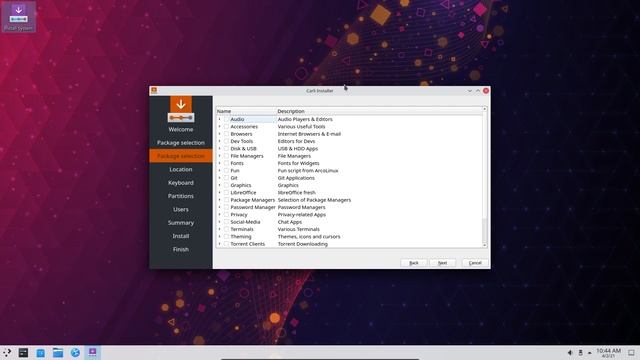This screenshot has width=640, height=360.
Task: Click the package list scrollbar down arrow
Action: 485,245
